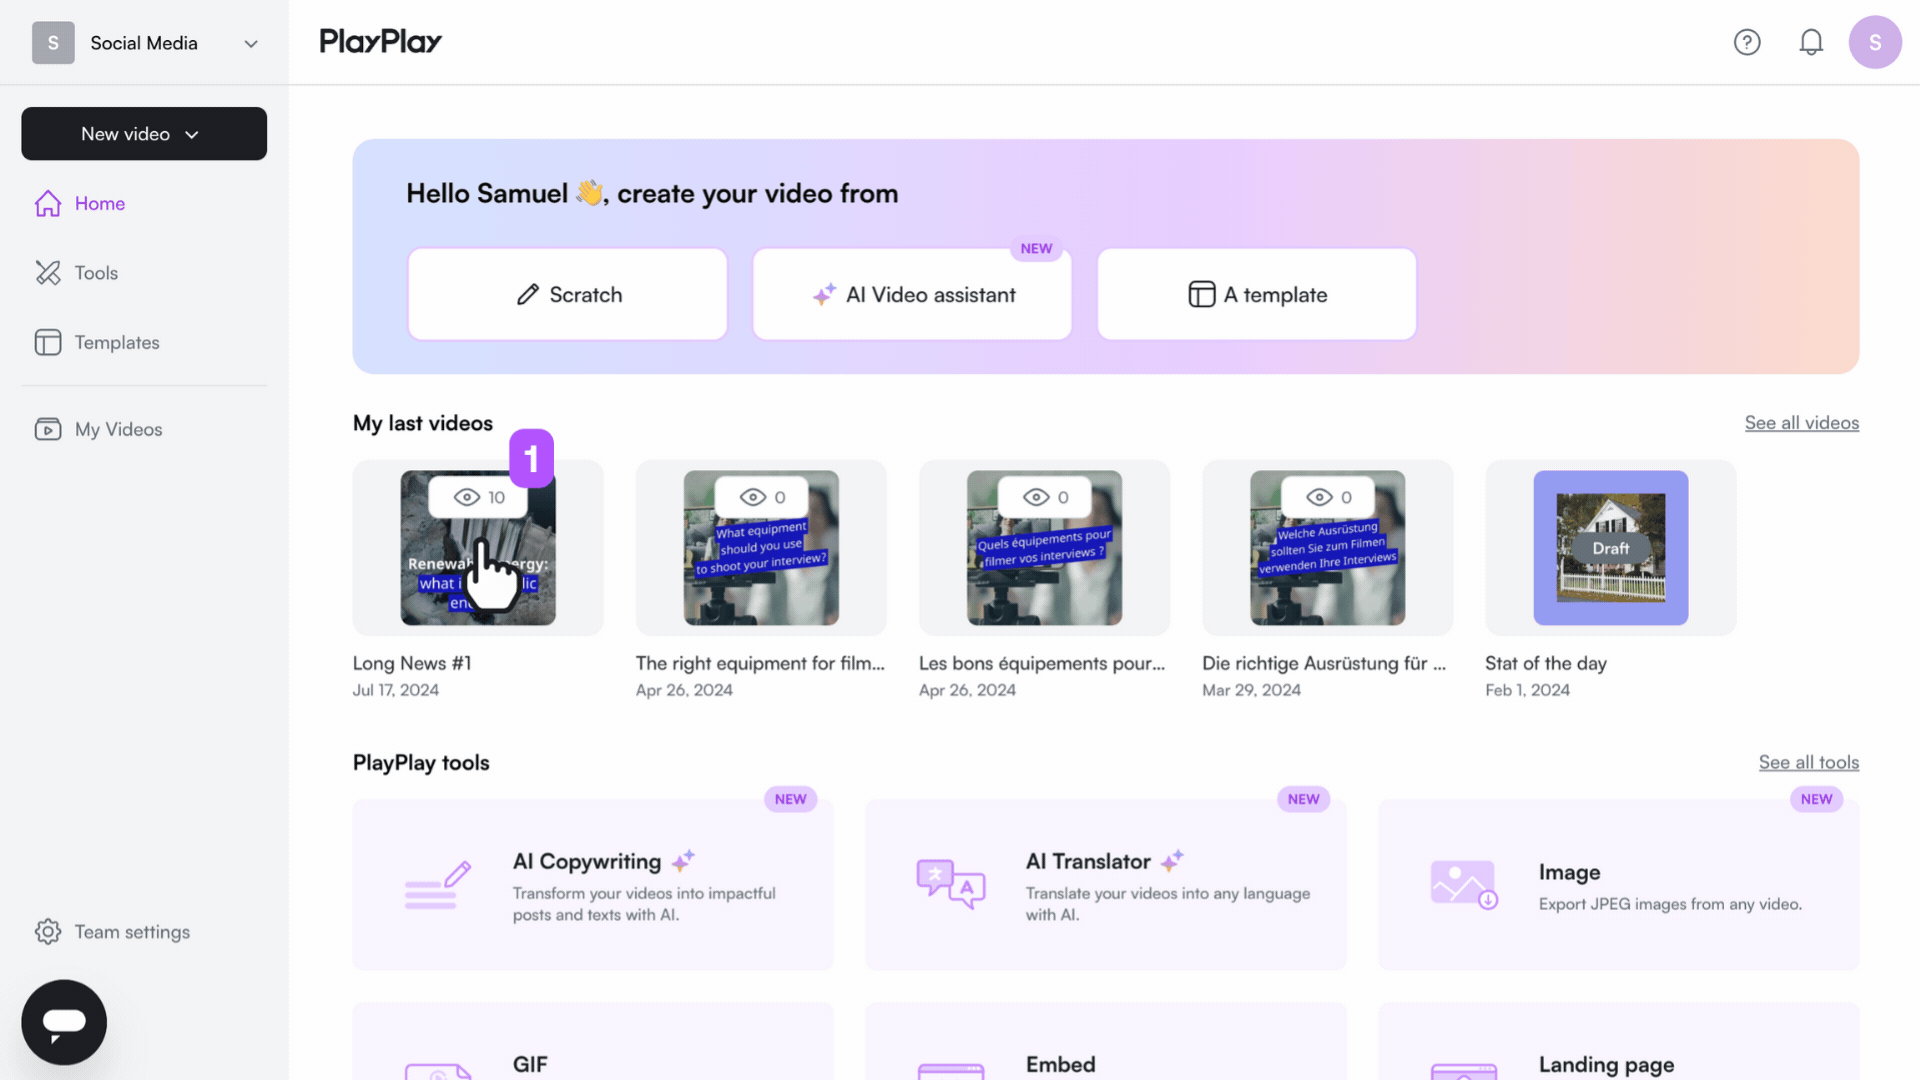Click the Draft badge on Stat of the day
Image resolution: width=1920 pixels, height=1080 pixels.
pyautogui.click(x=1611, y=548)
